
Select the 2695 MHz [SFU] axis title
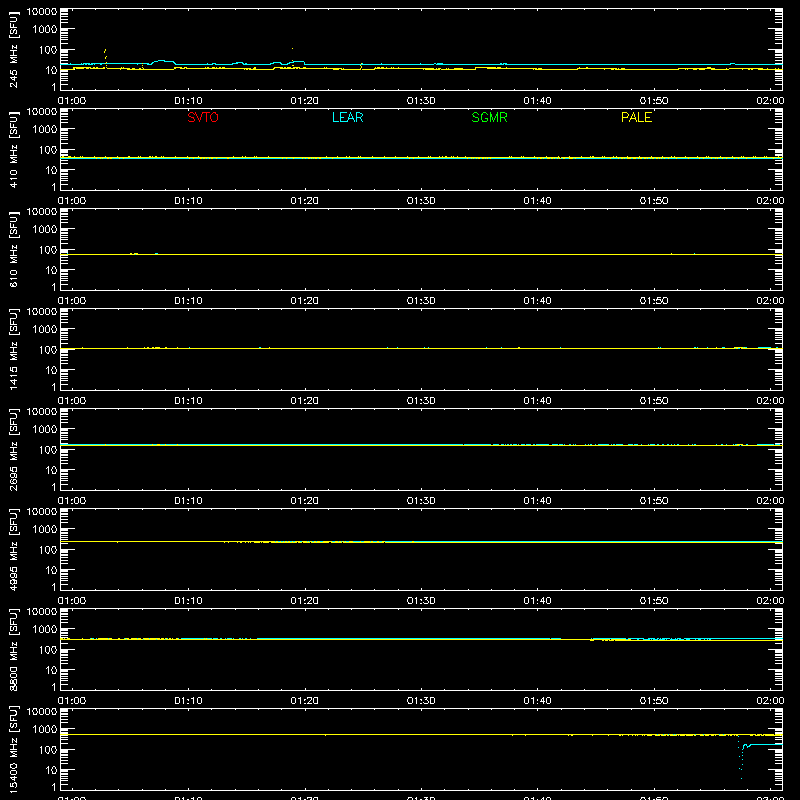[13, 449]
